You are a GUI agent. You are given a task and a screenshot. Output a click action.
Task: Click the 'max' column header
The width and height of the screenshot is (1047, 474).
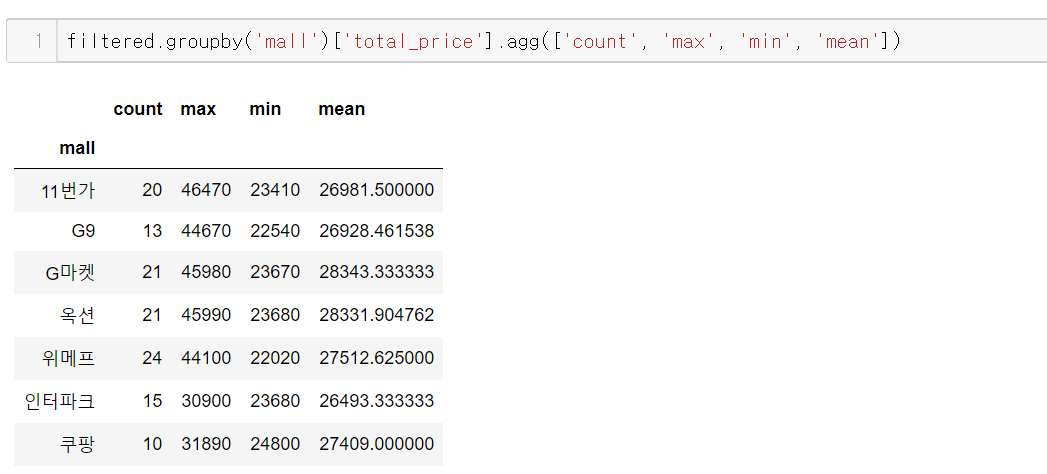(x=198, y=109)
